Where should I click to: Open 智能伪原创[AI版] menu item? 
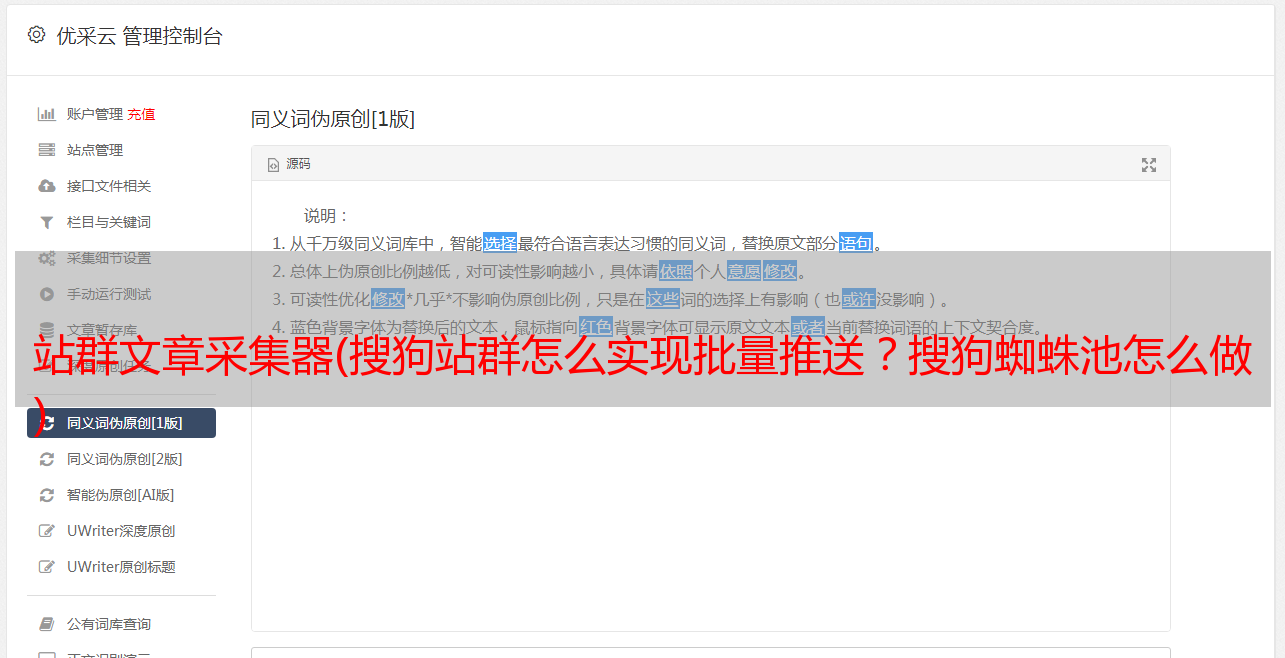[121, 495]
